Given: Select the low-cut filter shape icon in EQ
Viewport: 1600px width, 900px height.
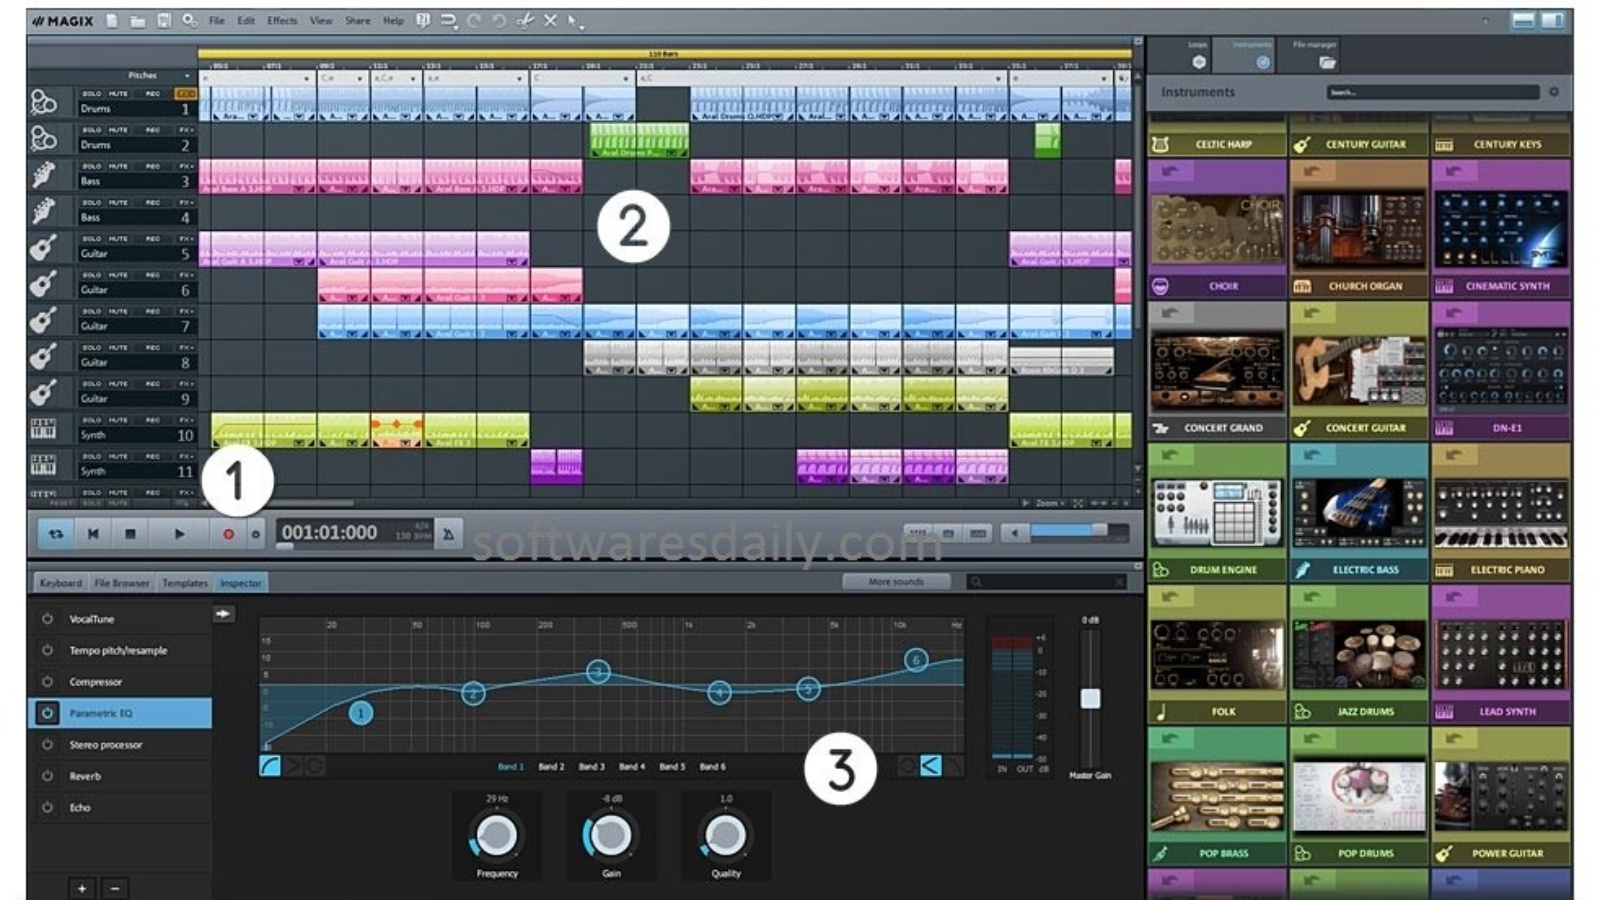Looking at the screenshot, I should [270, 766].
